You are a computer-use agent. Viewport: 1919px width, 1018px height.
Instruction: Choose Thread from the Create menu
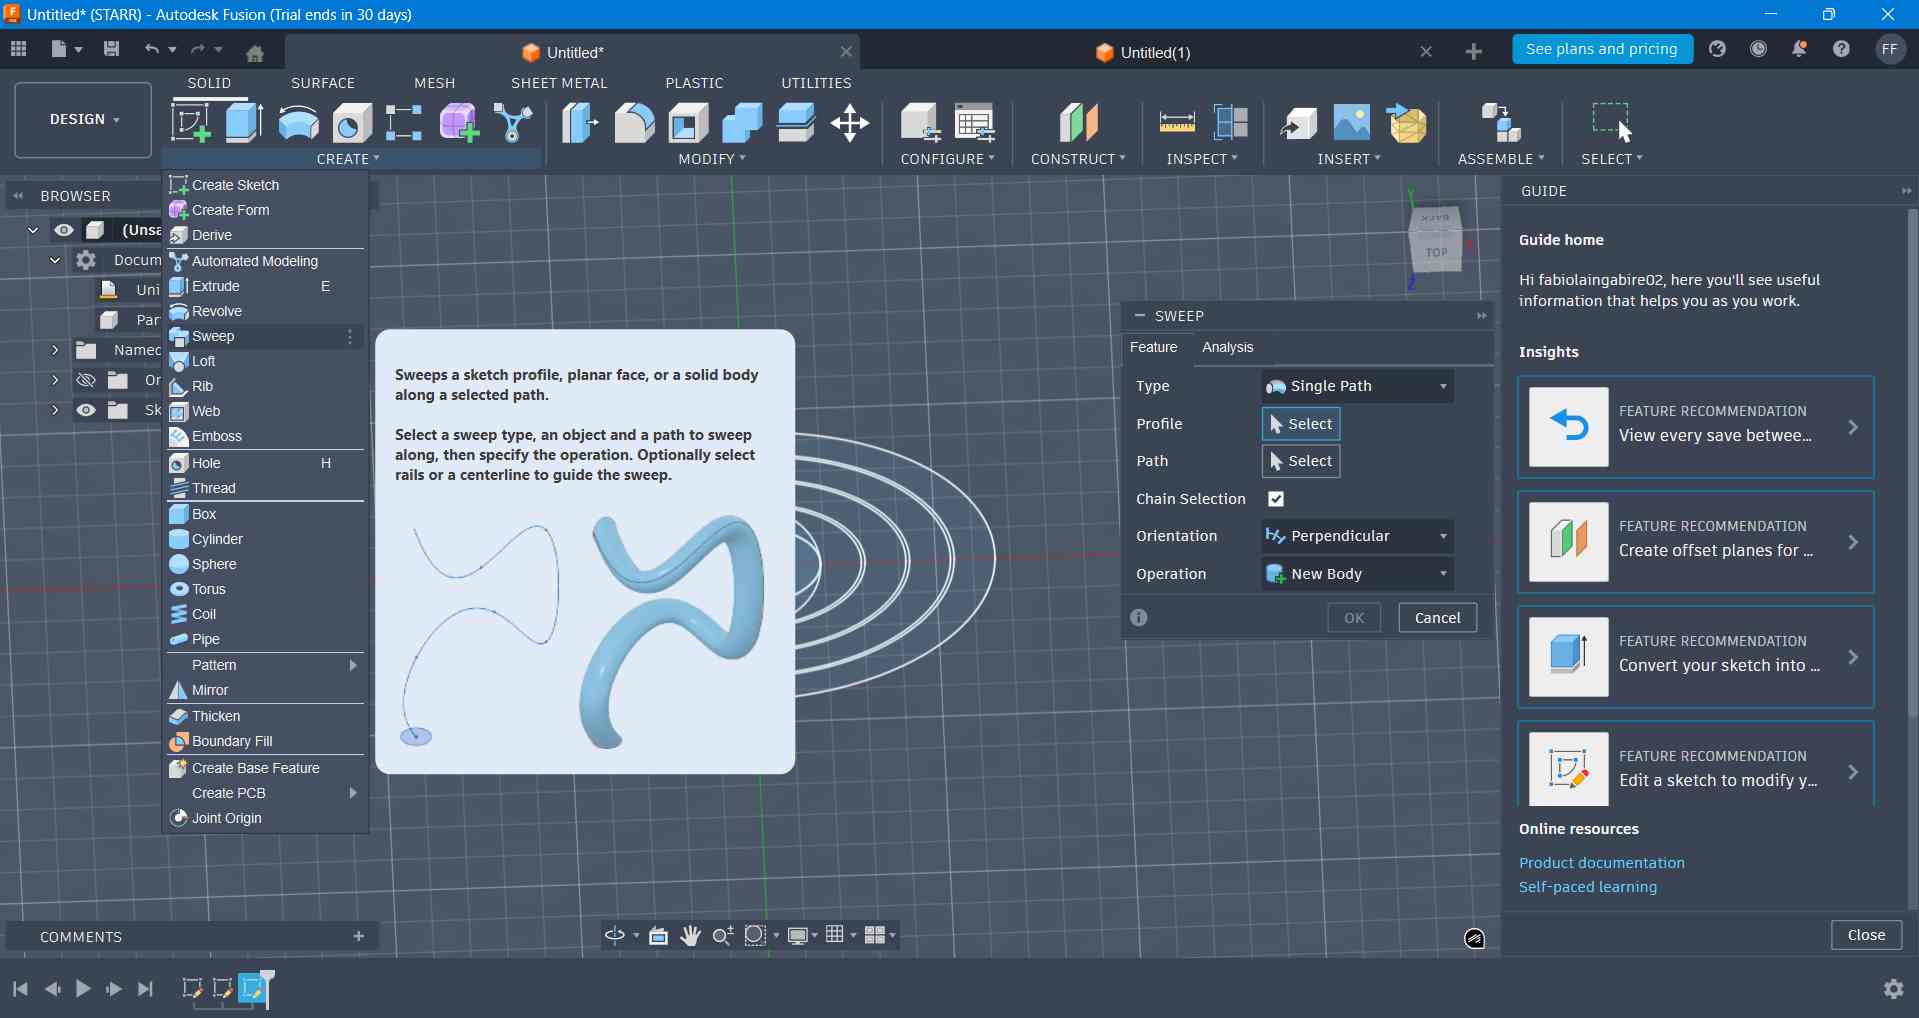point(265,488)
